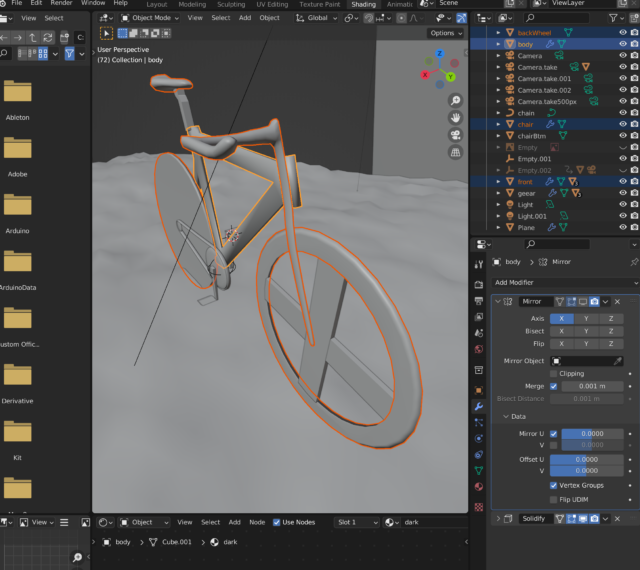
Task: Switch to the UV Editing workspace tab
Action: coord(272,4)
